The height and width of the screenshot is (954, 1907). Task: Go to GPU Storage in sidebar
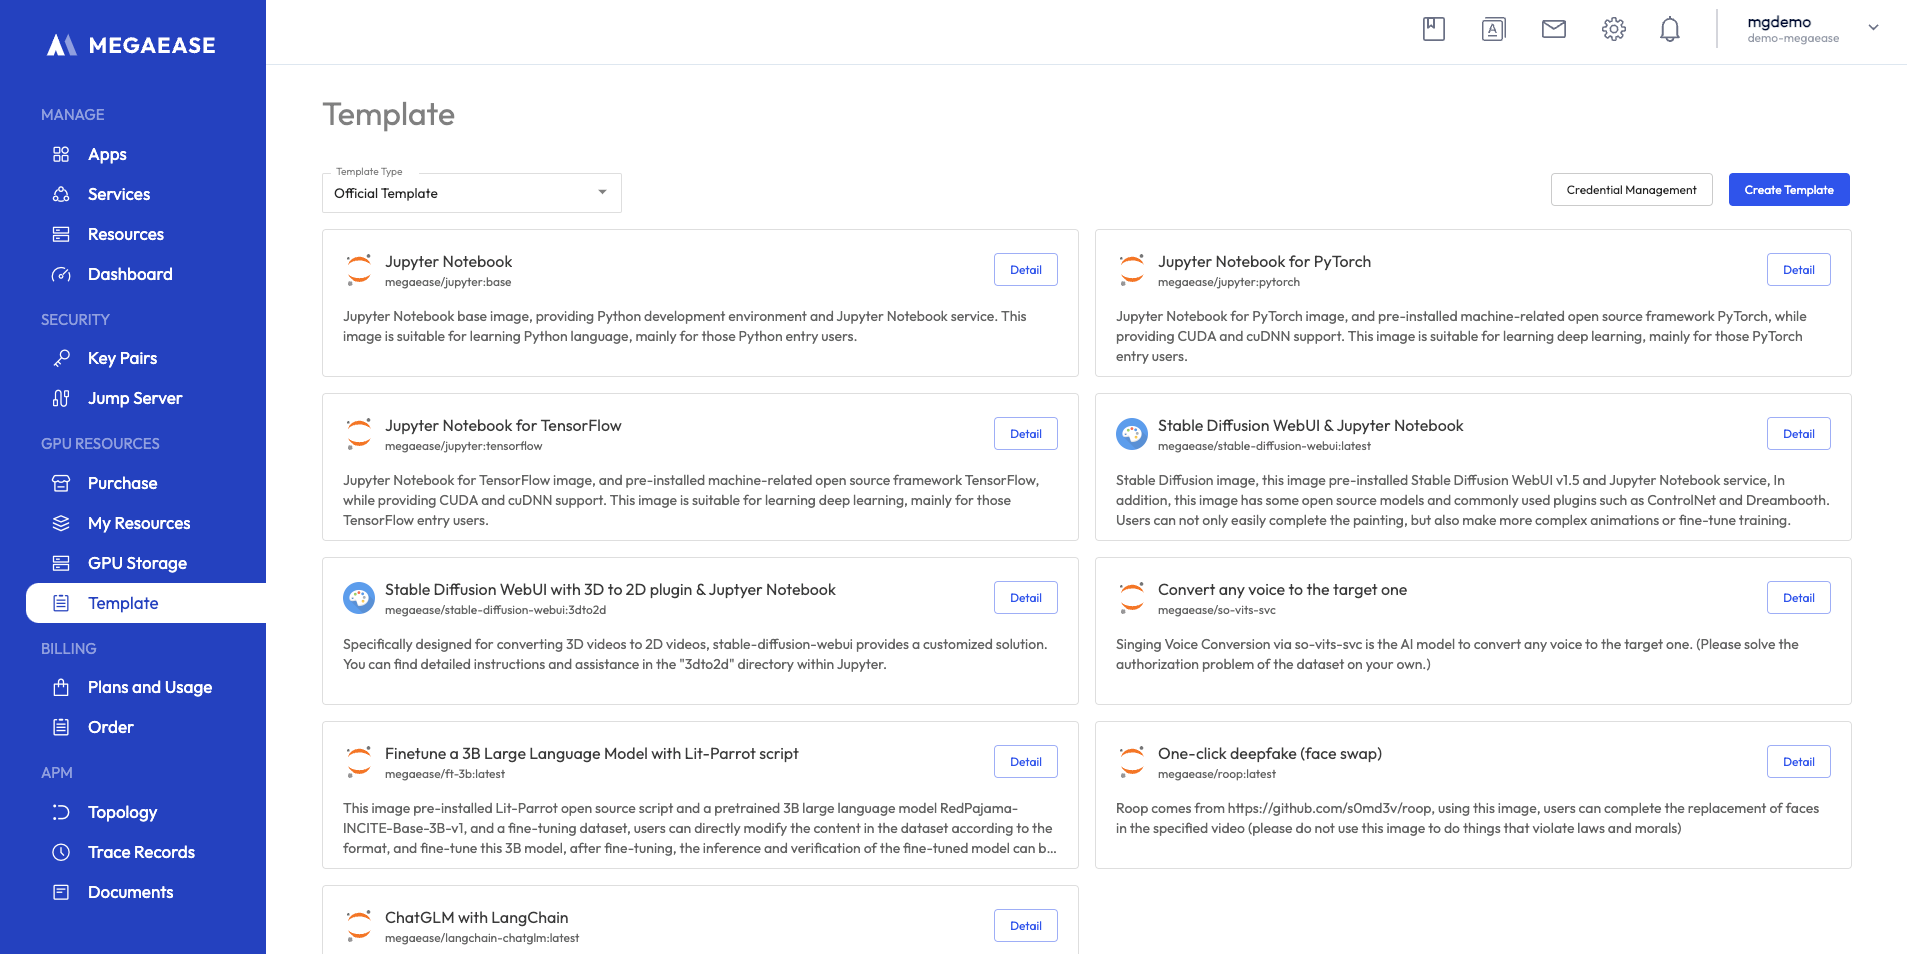coord(137,563)
